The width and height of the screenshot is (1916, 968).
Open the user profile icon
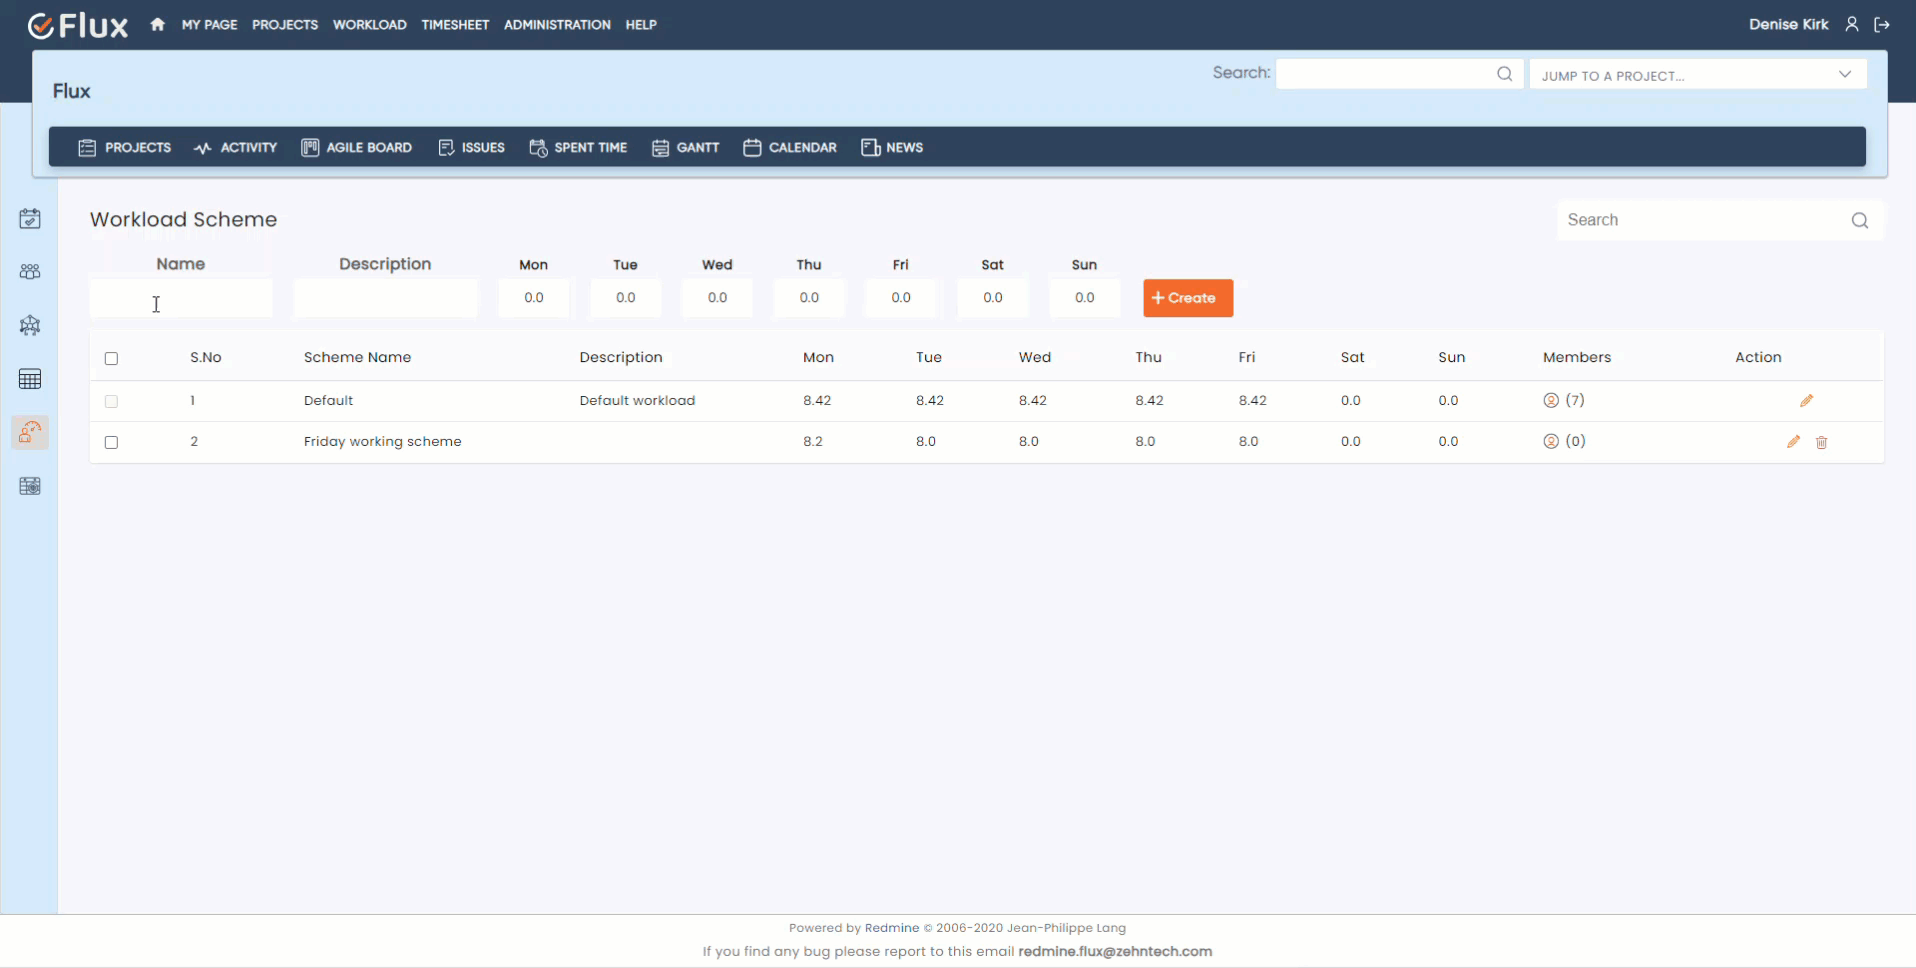(1852, 25)
